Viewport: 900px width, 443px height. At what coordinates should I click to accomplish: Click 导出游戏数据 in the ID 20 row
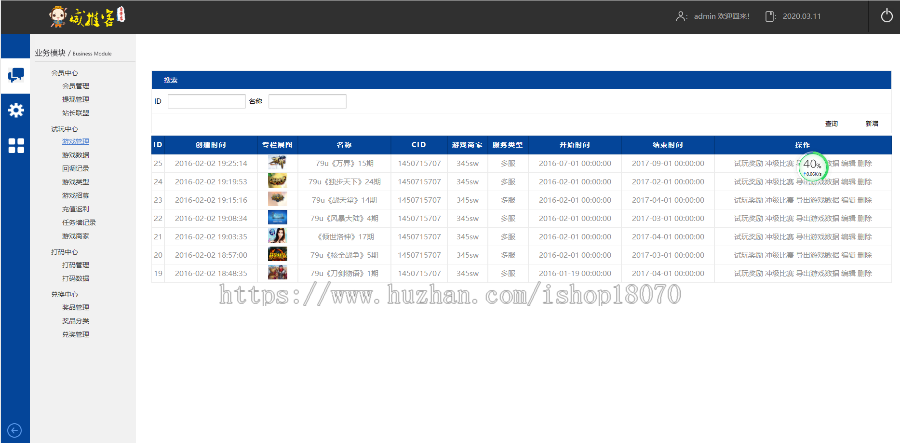point(817,255)
